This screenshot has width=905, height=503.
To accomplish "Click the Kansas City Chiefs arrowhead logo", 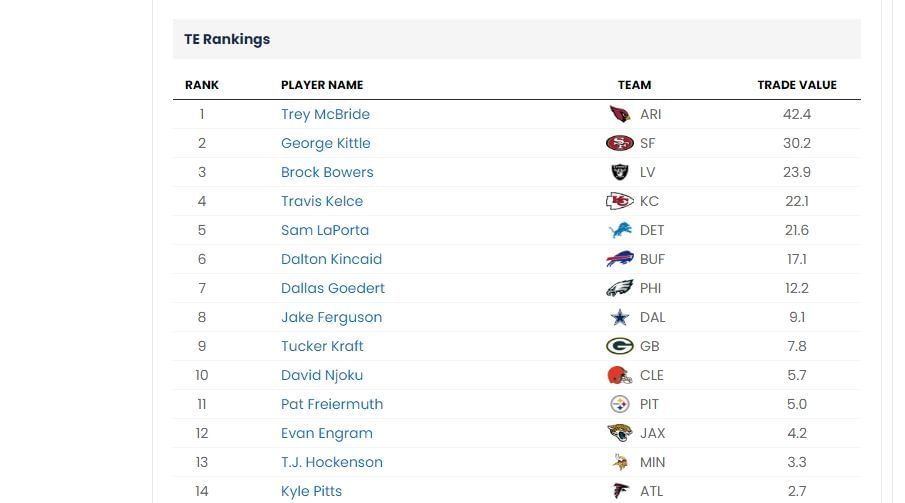I will click(x=620, y=201).
